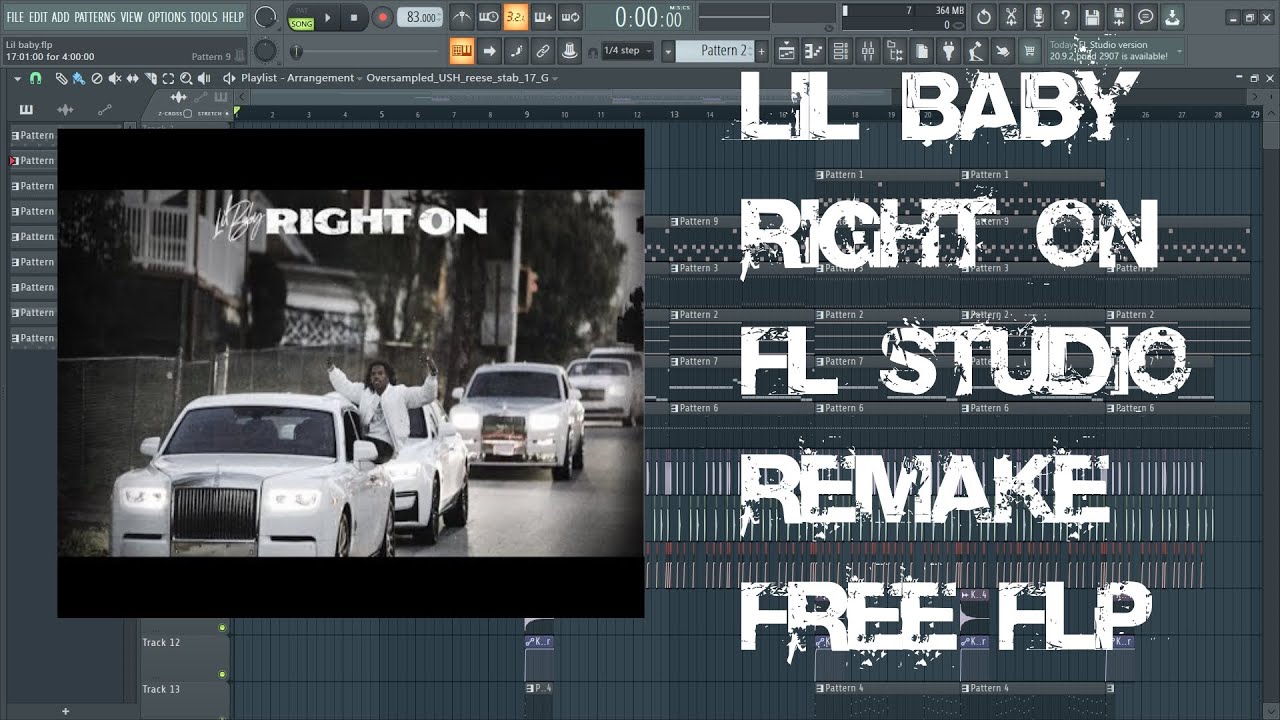Open the tempo tapper

click(975, 50)
